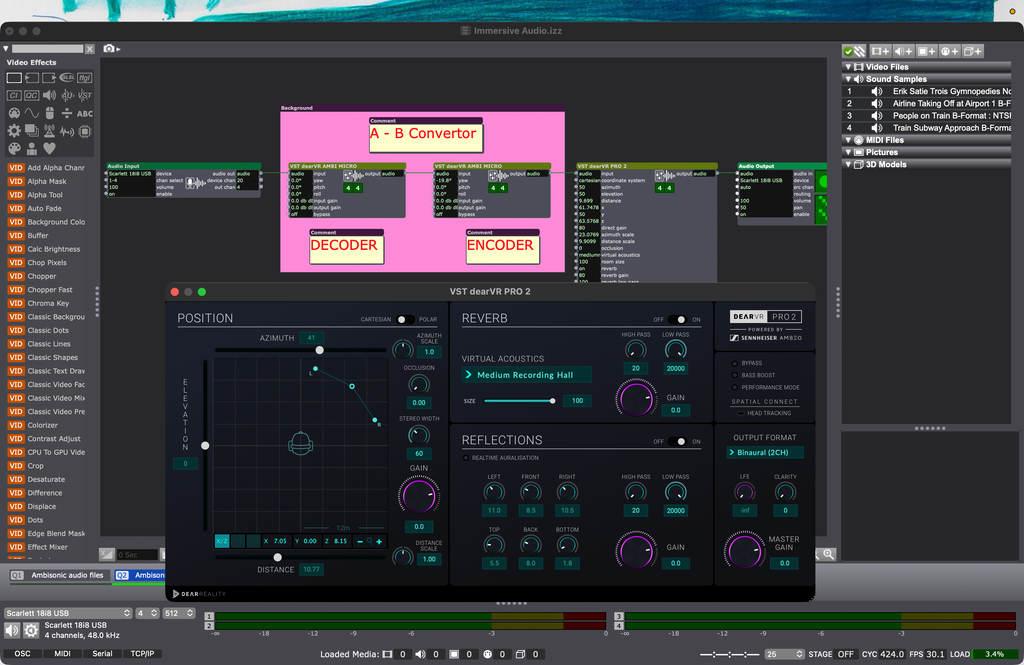Enable the Bass Boost option
The image size is (1024, 665).
(x=735, y=375)
